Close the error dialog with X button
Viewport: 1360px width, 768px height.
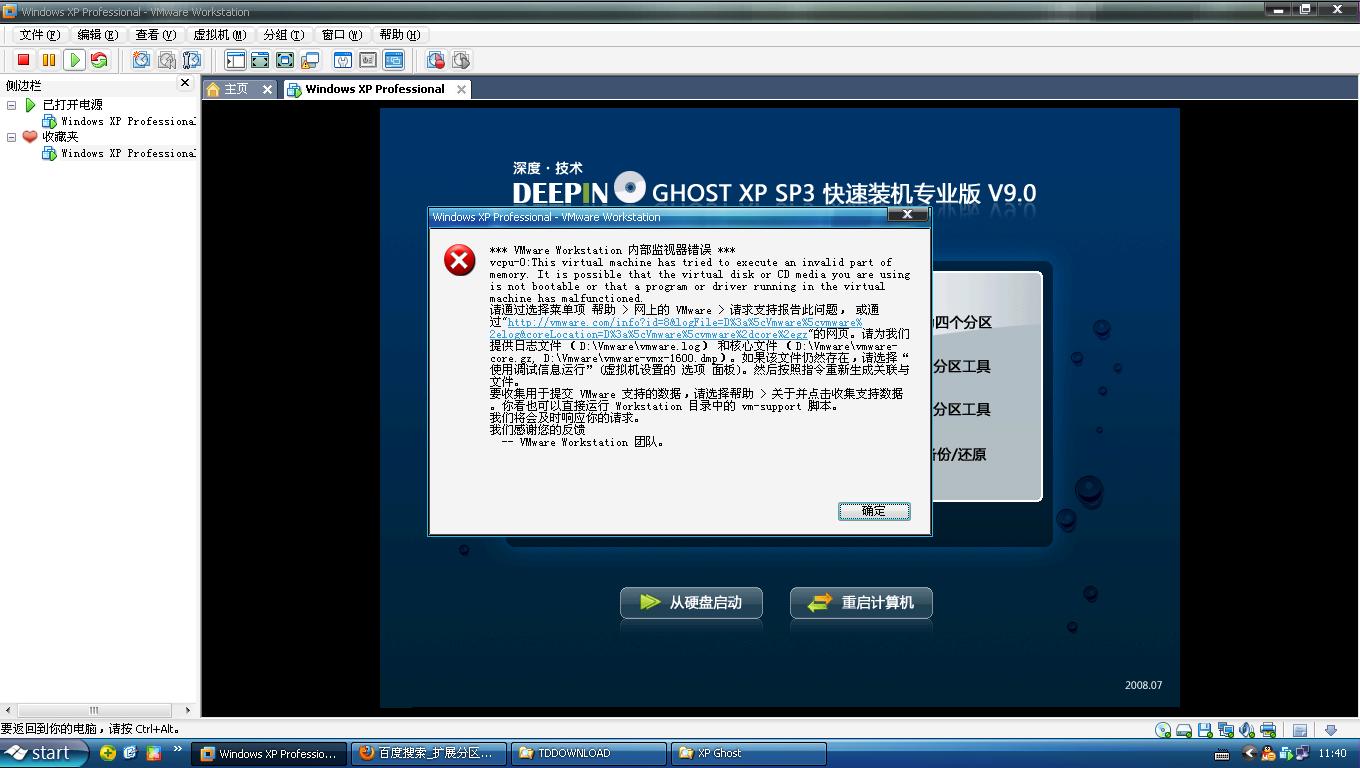(x=907, y=215)
